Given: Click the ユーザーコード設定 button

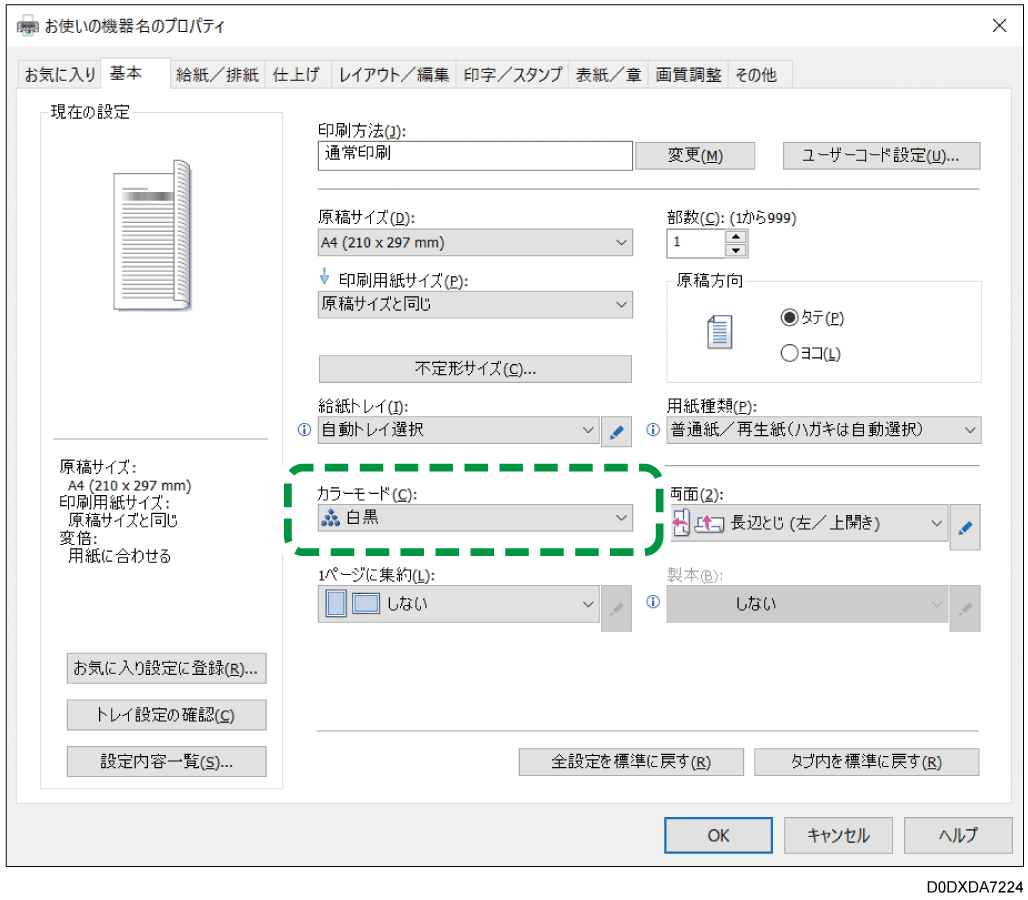Looking at the screenshot, I should click(x=880, y=156).
